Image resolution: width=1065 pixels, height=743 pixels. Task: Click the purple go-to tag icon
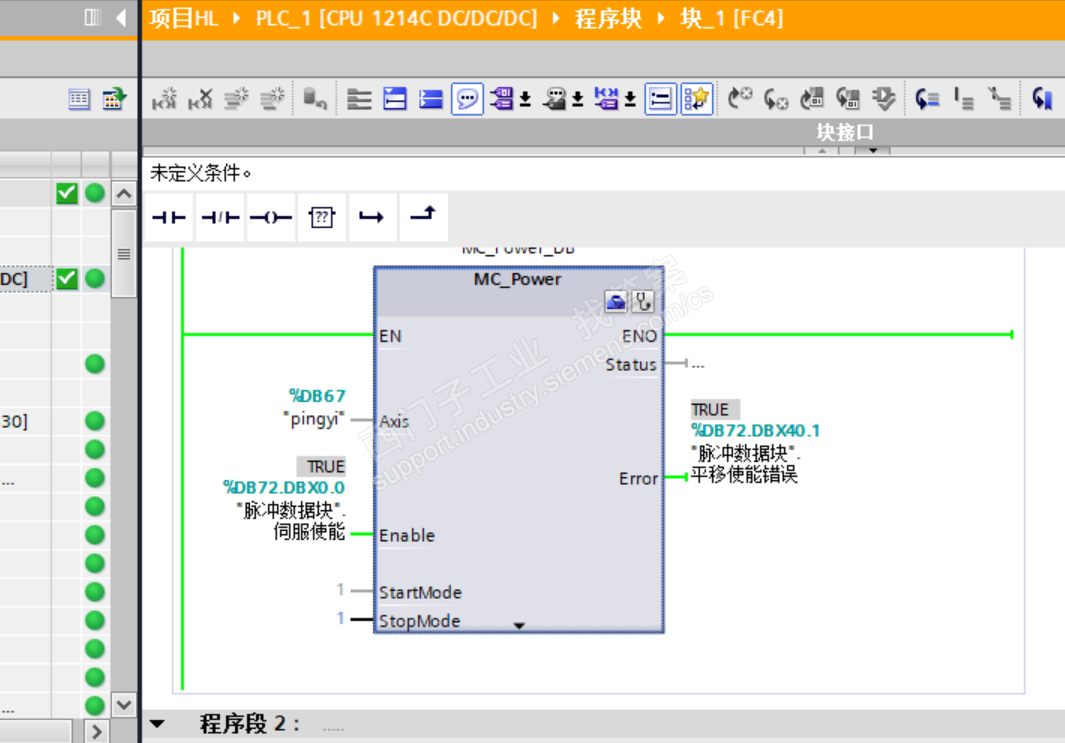tap(607, 99)
